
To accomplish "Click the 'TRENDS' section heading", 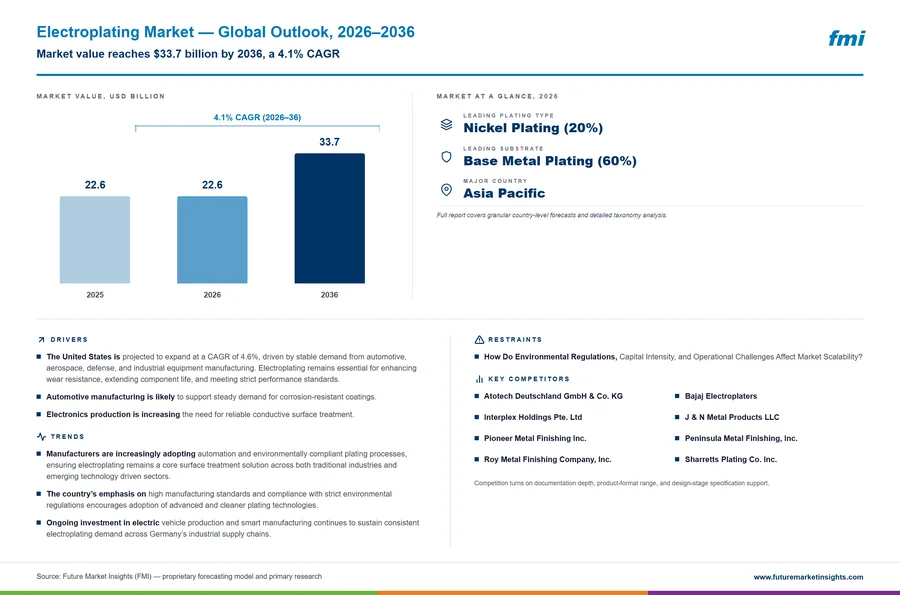I will tap(67, 437).
